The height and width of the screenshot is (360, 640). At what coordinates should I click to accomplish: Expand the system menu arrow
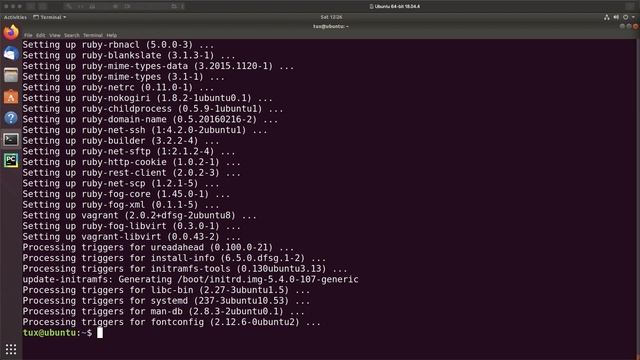[633, 17]
